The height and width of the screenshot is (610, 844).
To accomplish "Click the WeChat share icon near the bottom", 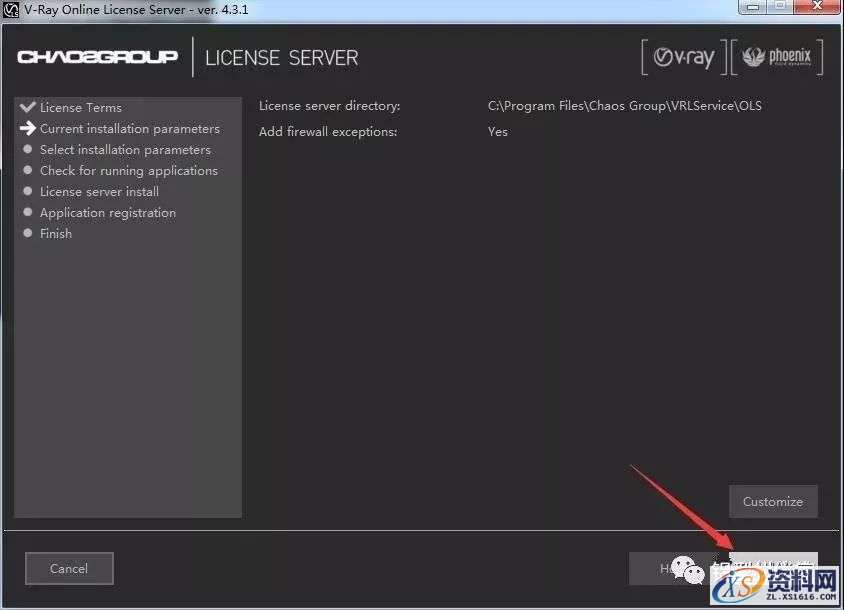I will pos(688,568).
